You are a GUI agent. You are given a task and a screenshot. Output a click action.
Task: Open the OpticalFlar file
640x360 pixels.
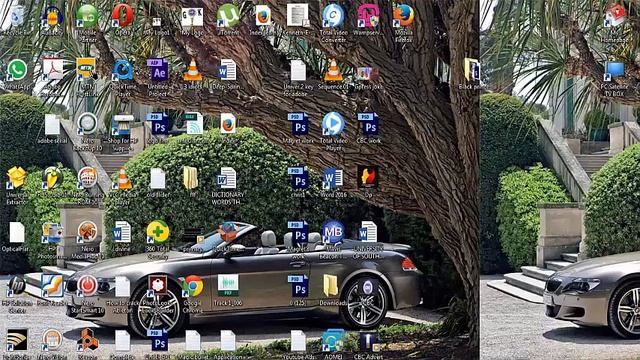pyautogui.click(x=17, y=233)
